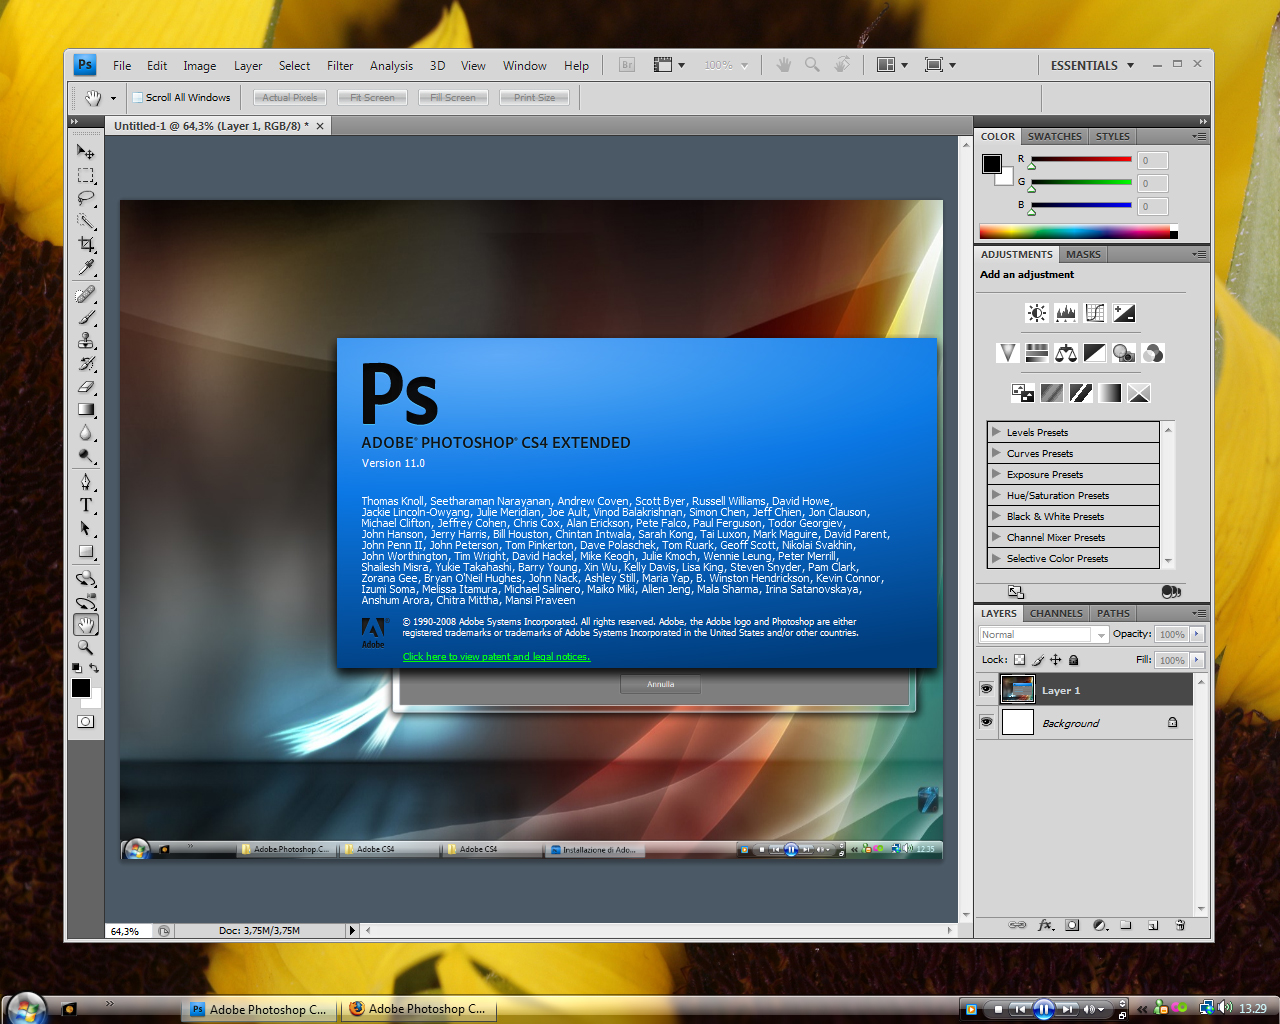Toggle Quick Mask mode
This screenshot has height=1024, width=1280.
pyautogui.click(x=86, y=721)
